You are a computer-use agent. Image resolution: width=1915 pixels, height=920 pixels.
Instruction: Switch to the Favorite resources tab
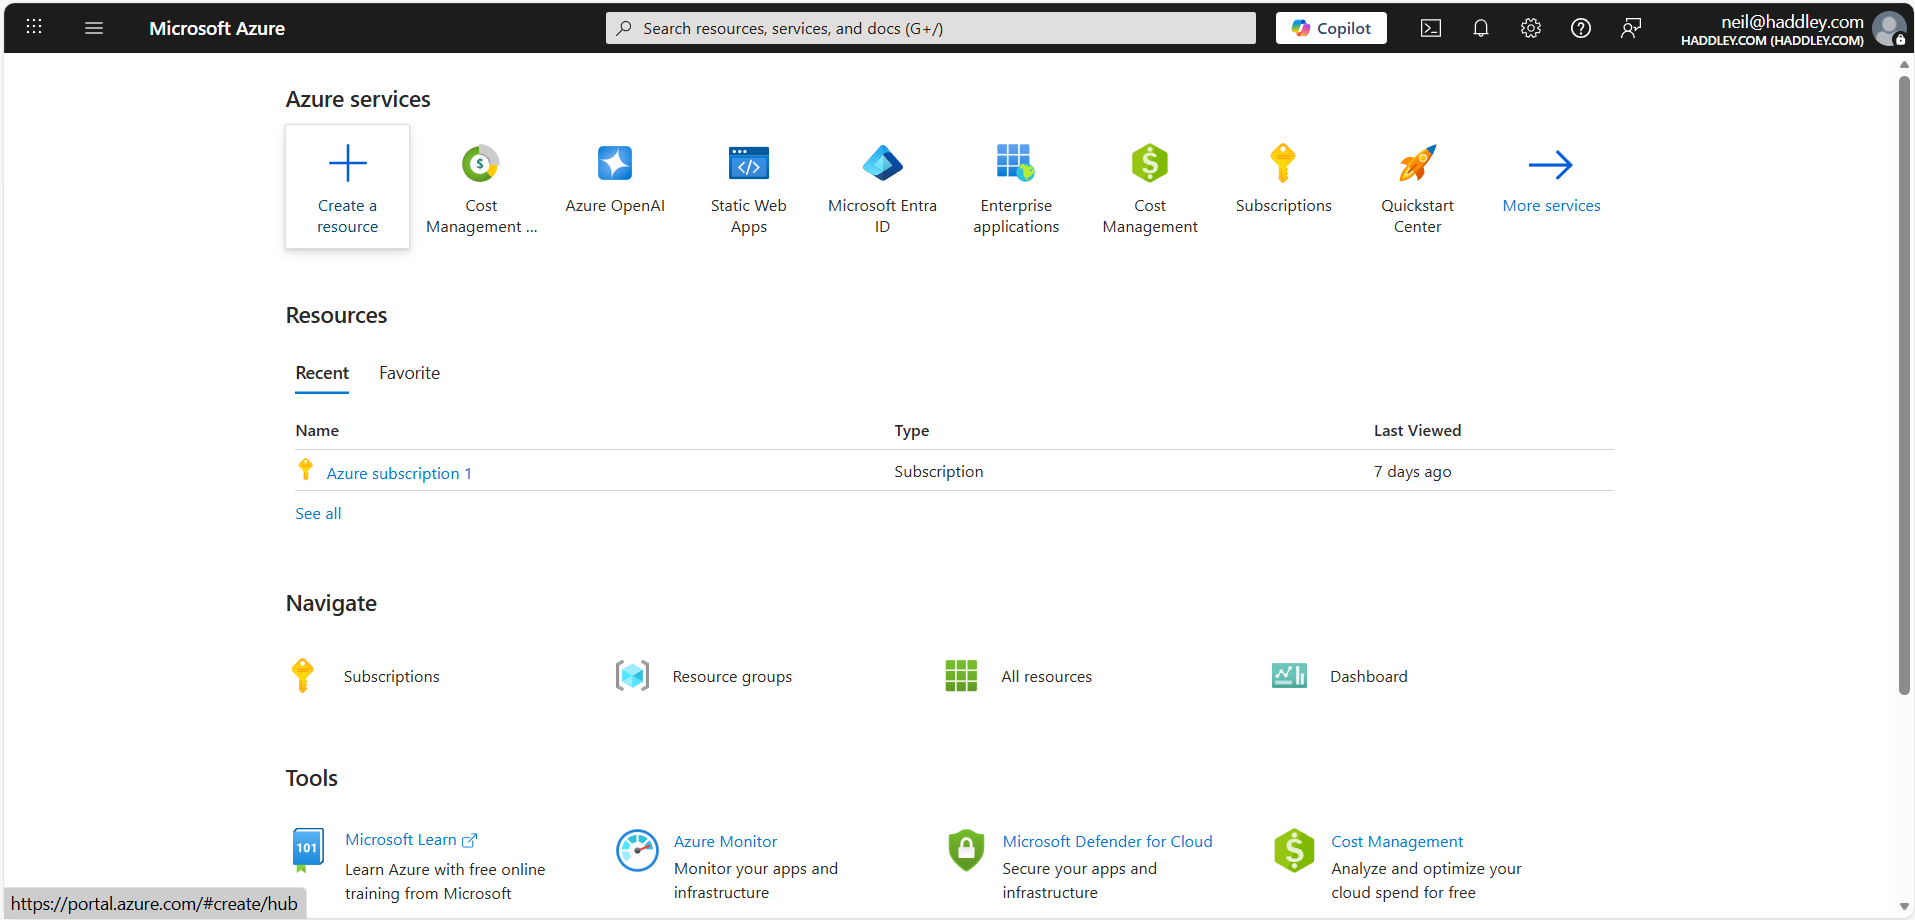click(409, 373)
